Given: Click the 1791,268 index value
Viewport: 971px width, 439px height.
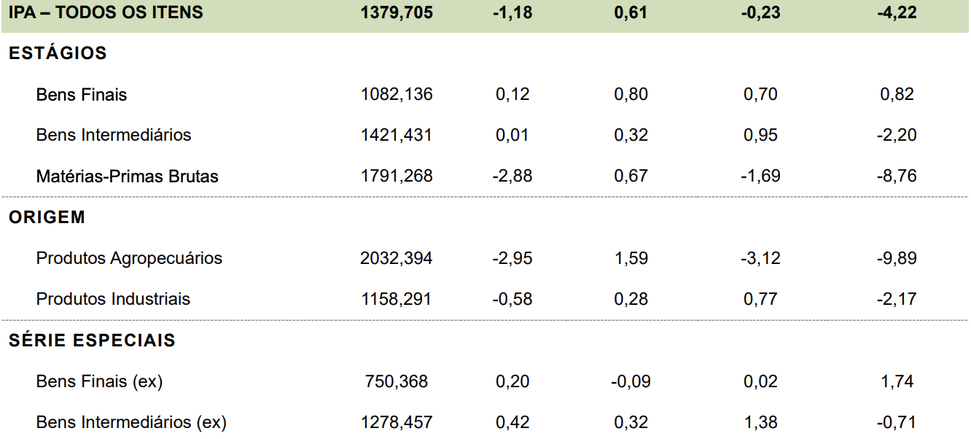Looking at the screenshot, I should click(397, 177).
